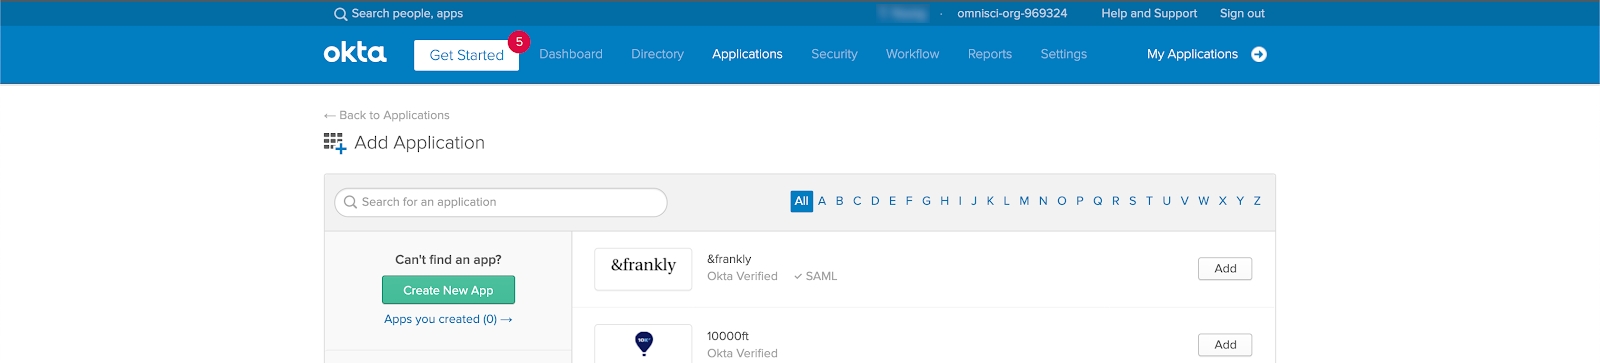Open the Applications menu
This screenshot has width=1600, height=363.
747,54
